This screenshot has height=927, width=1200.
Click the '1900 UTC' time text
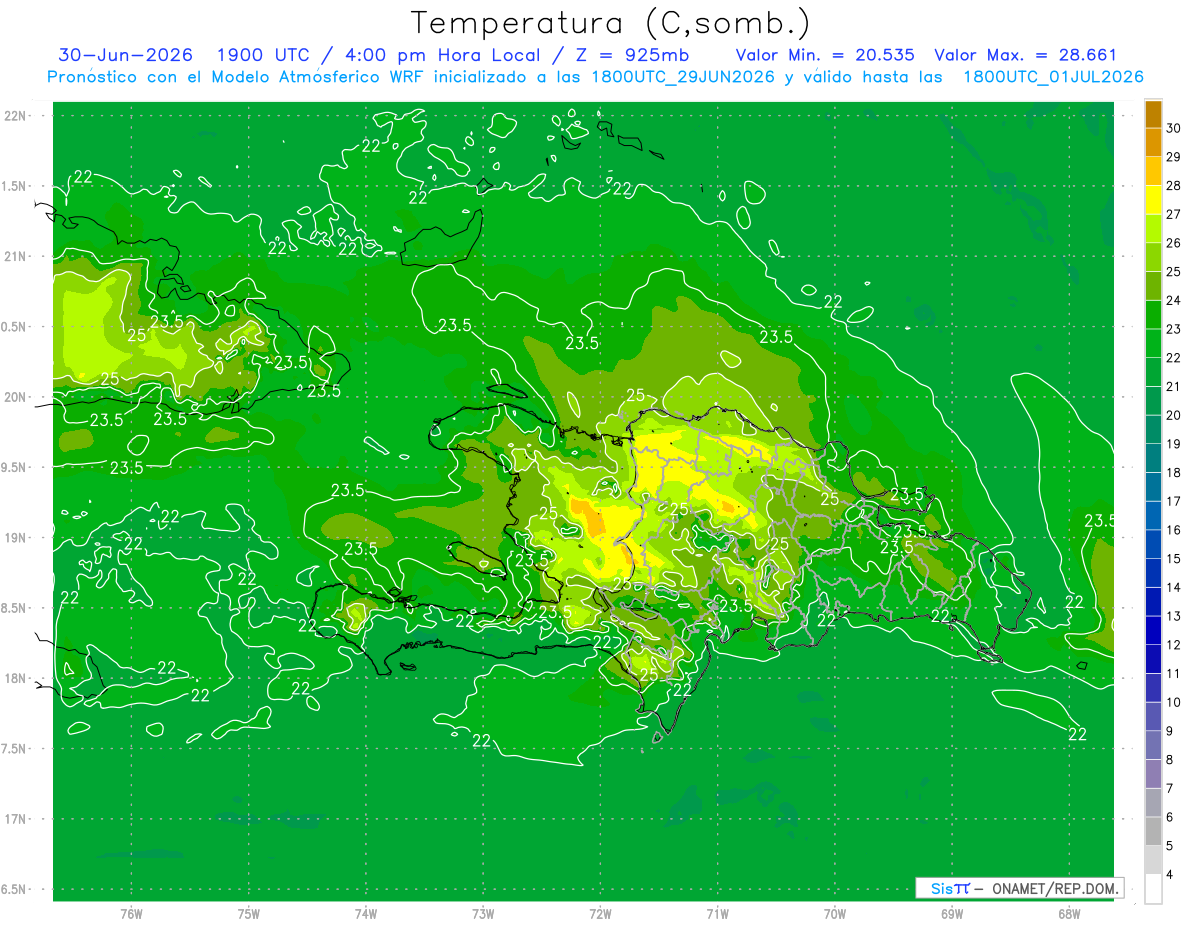pos(262,55)
